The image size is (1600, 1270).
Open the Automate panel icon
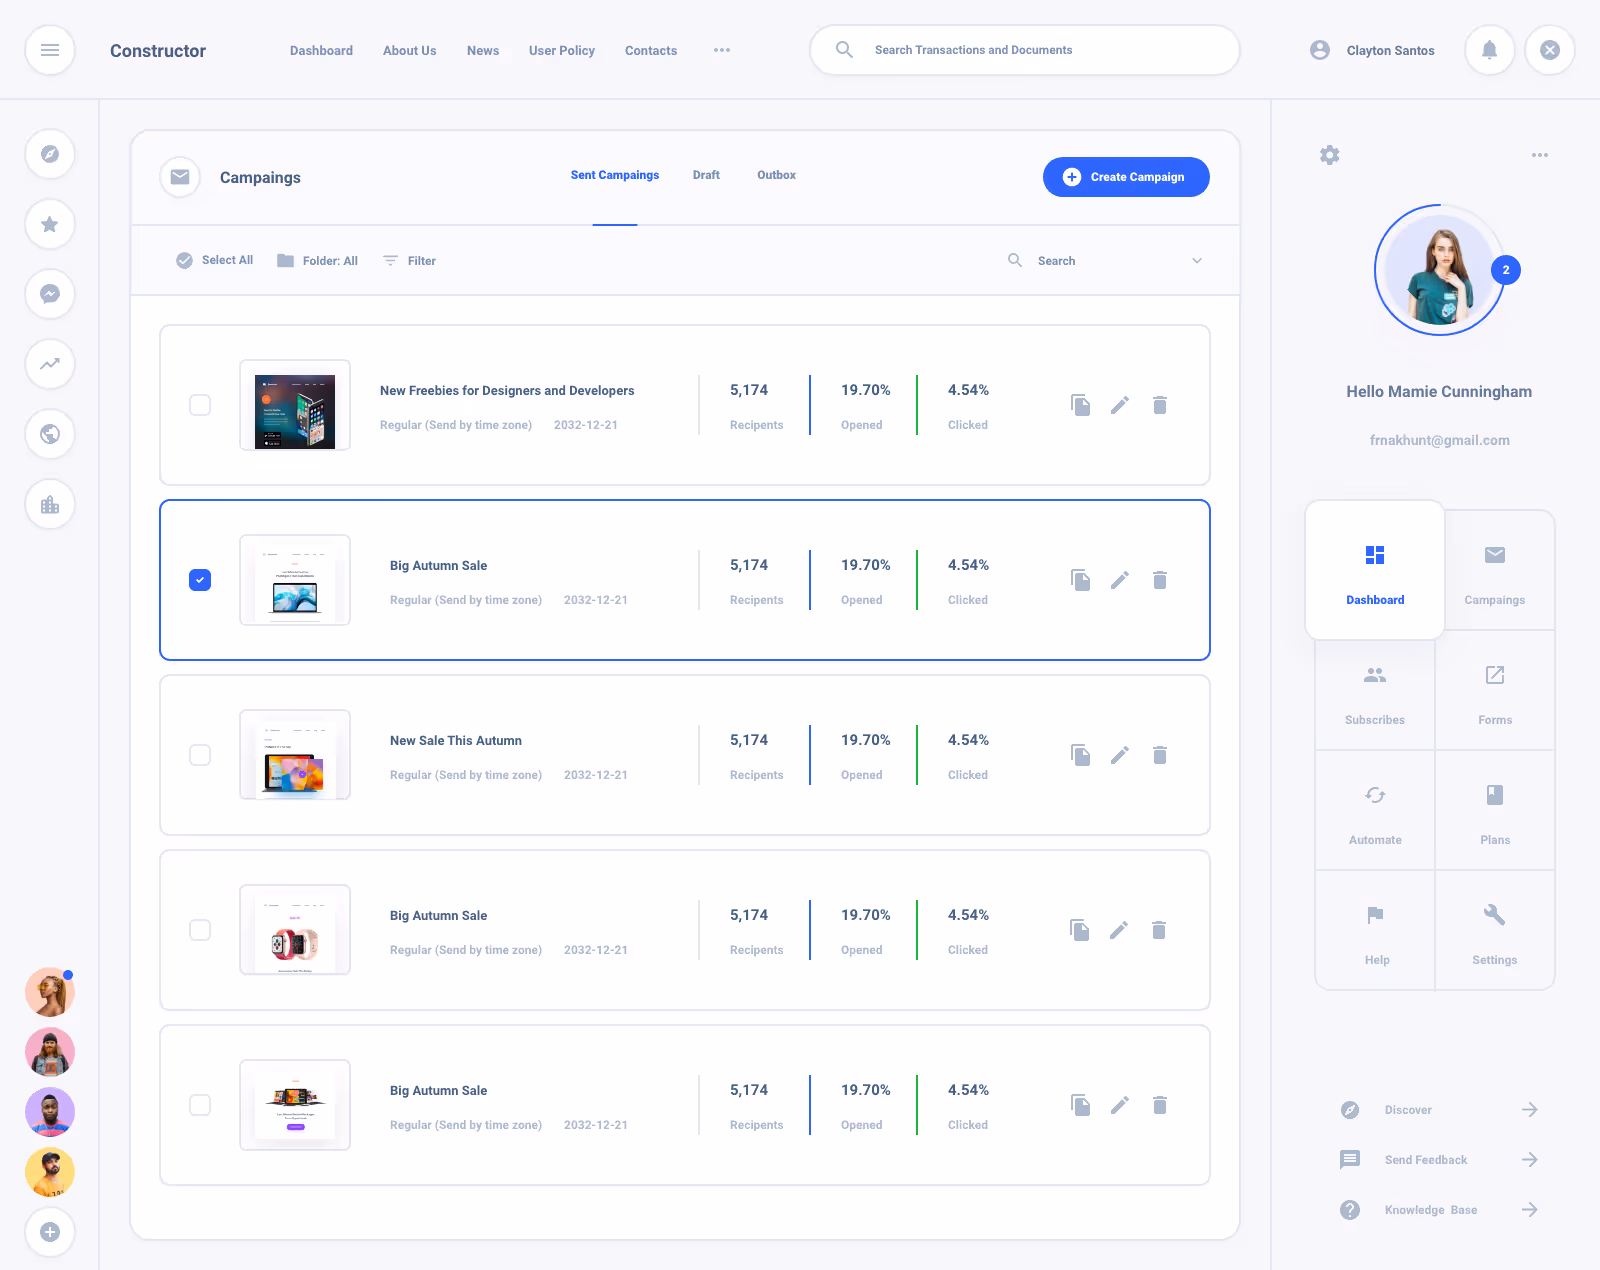coord(1374,810)
